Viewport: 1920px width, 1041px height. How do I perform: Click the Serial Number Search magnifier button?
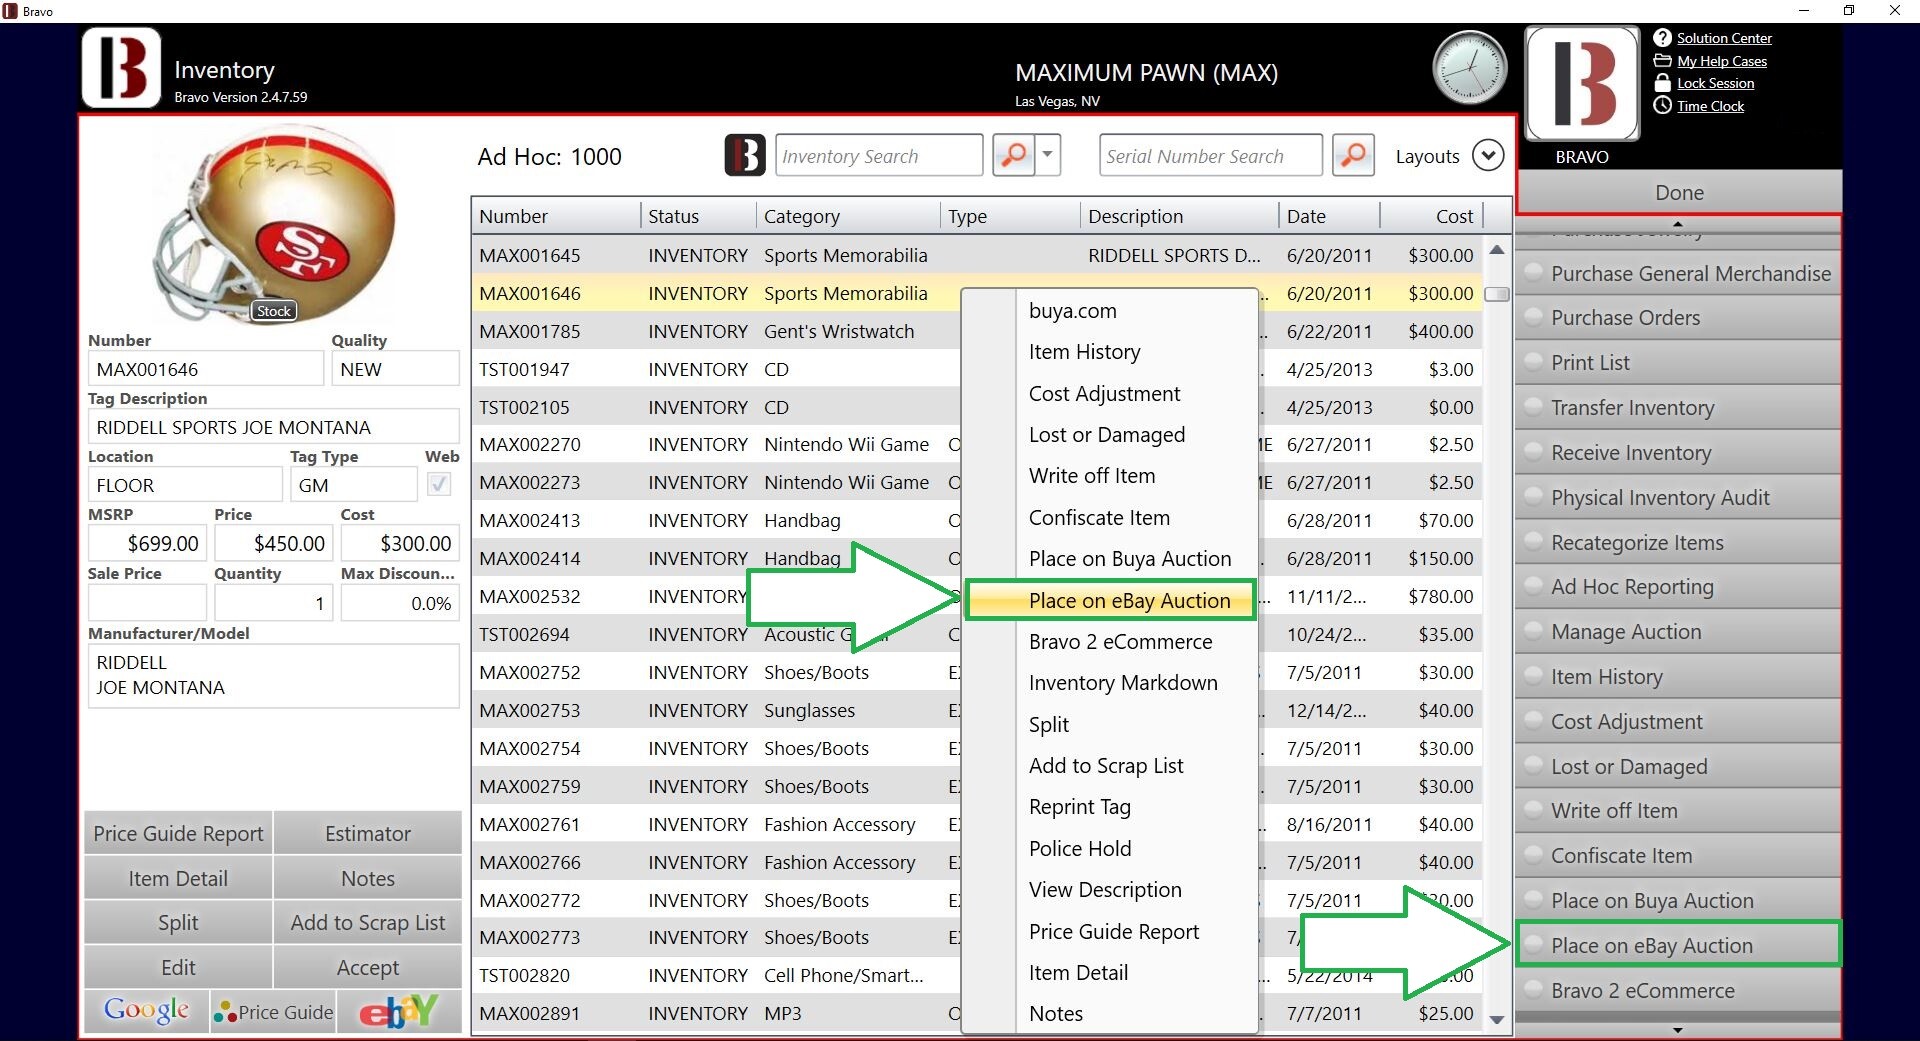point(1352,155)
